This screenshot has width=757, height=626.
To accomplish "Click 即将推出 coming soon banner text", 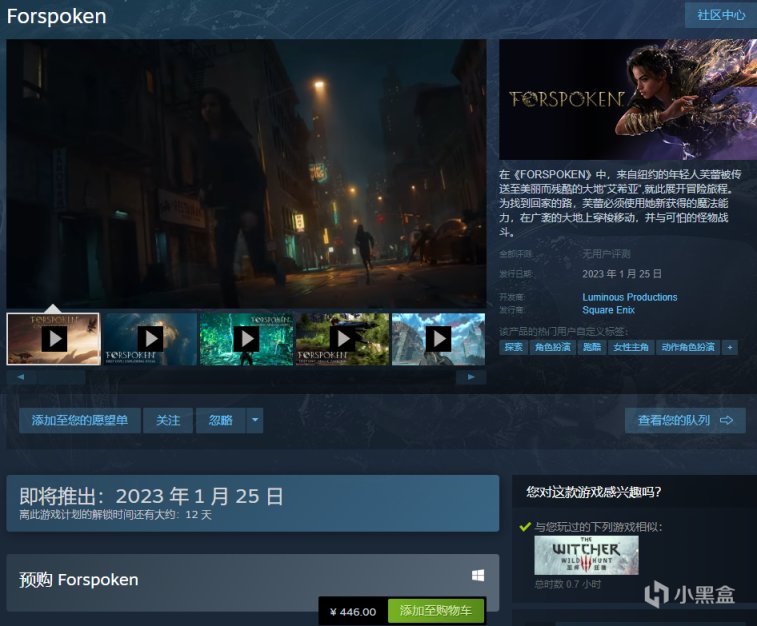I will (151, 496).
